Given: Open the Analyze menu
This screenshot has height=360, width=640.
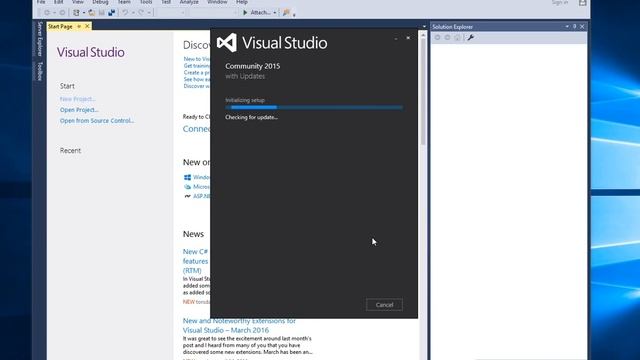Looking at the screenshot, I should (x=189, y=2).
